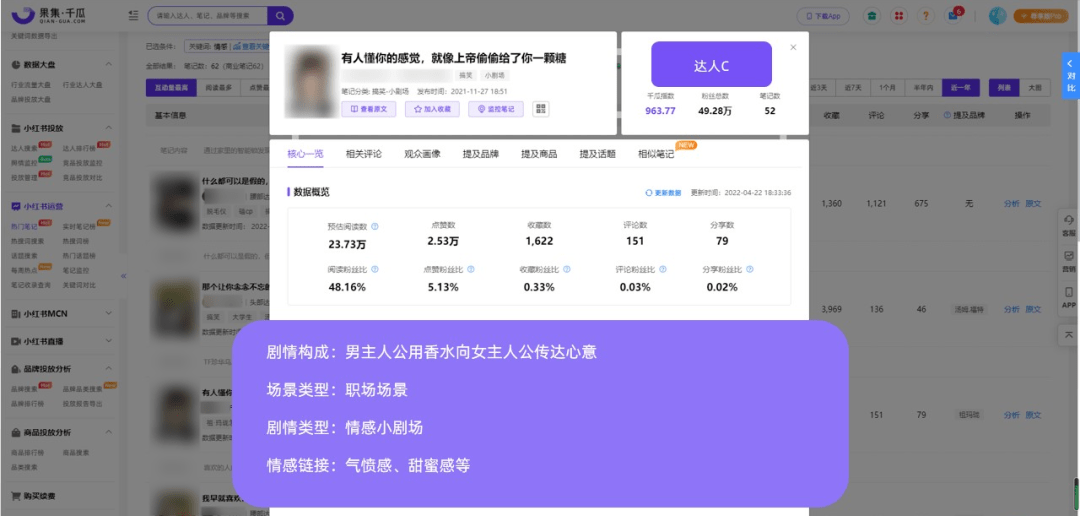
Task: Collapse the 商品投放分析 sidebar section
Action: click(x=108, y=432)
